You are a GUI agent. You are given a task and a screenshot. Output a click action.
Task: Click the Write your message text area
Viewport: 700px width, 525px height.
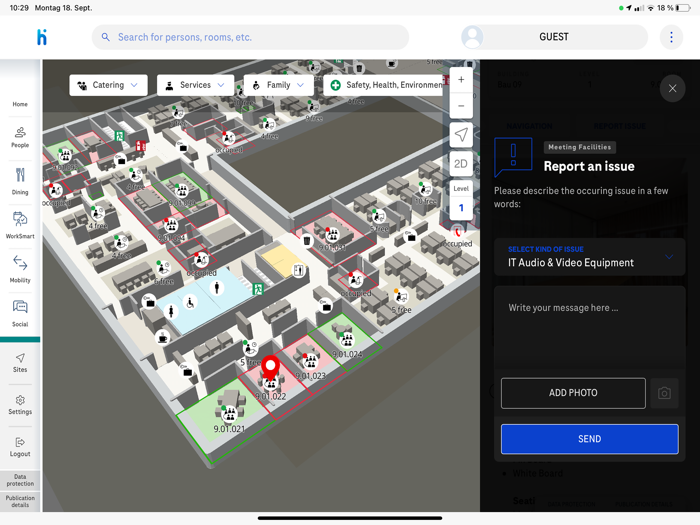click(x=589, y=328)
